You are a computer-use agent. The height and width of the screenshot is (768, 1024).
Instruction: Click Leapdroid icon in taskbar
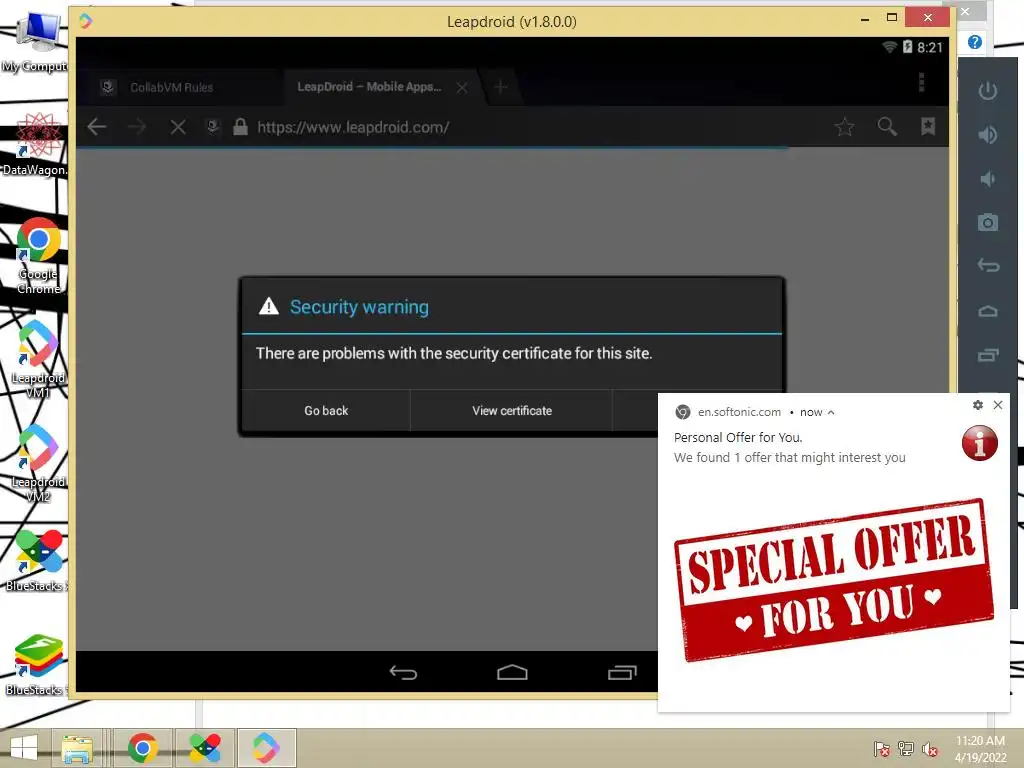pyautogui.click(x=266, y=748)
